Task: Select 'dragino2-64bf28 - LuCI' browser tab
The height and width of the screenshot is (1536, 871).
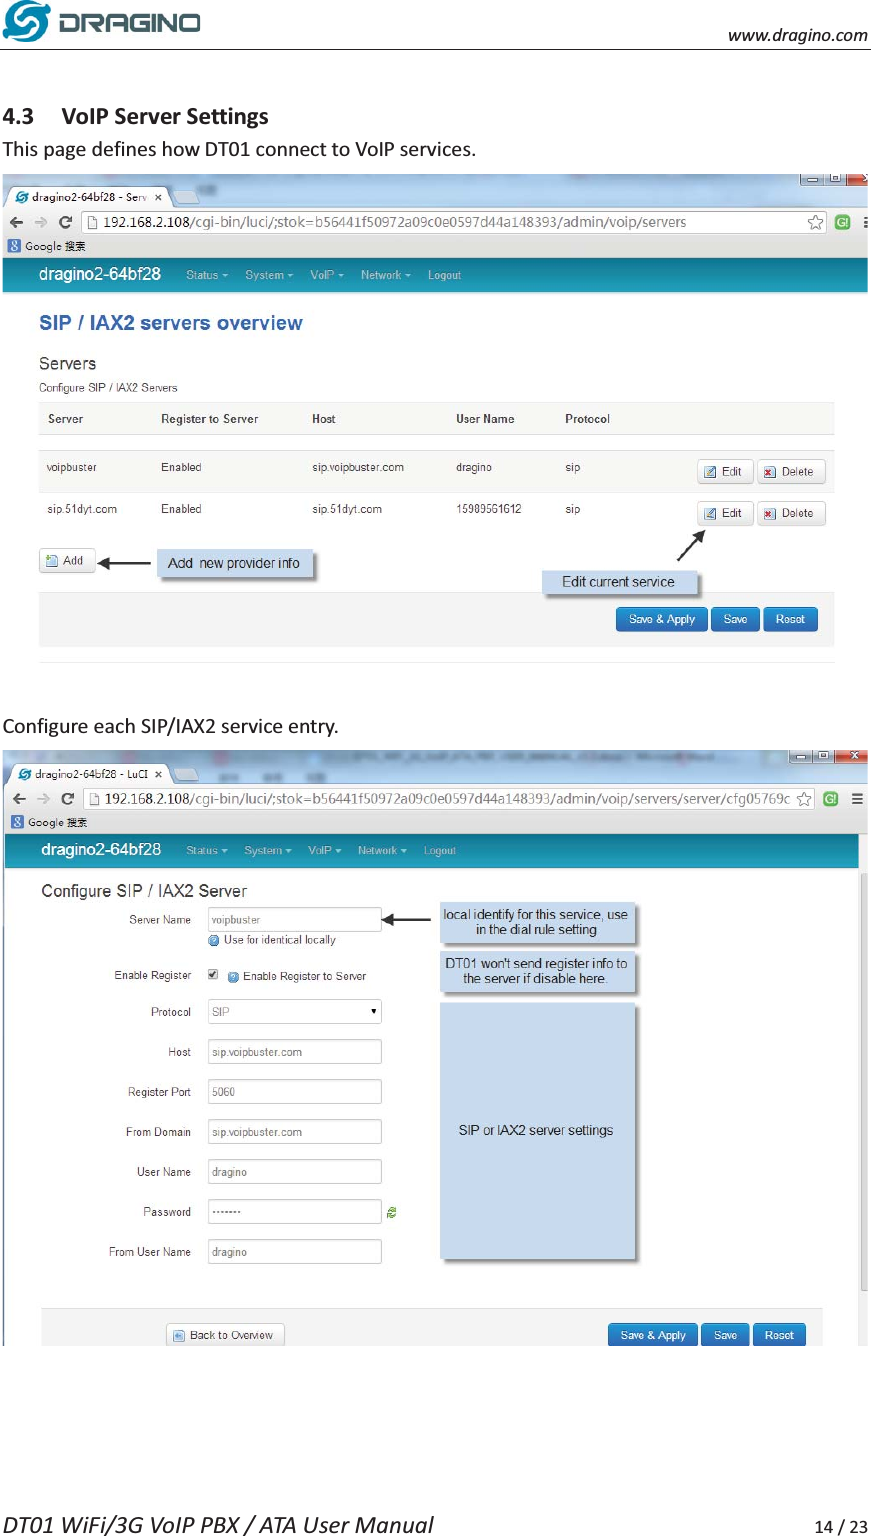Action: 90,774
